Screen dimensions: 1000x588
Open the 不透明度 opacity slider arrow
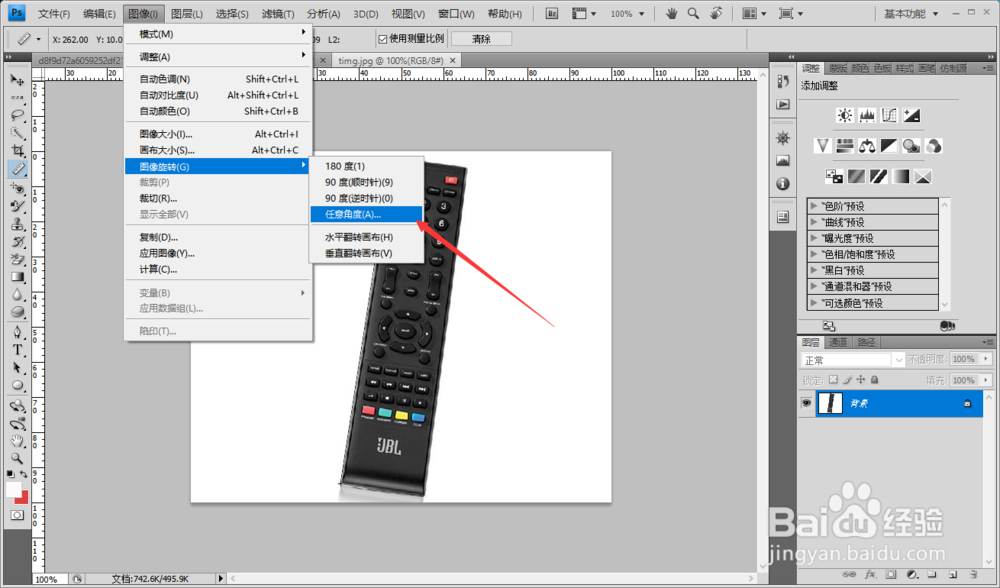click(x=986, y=359)
